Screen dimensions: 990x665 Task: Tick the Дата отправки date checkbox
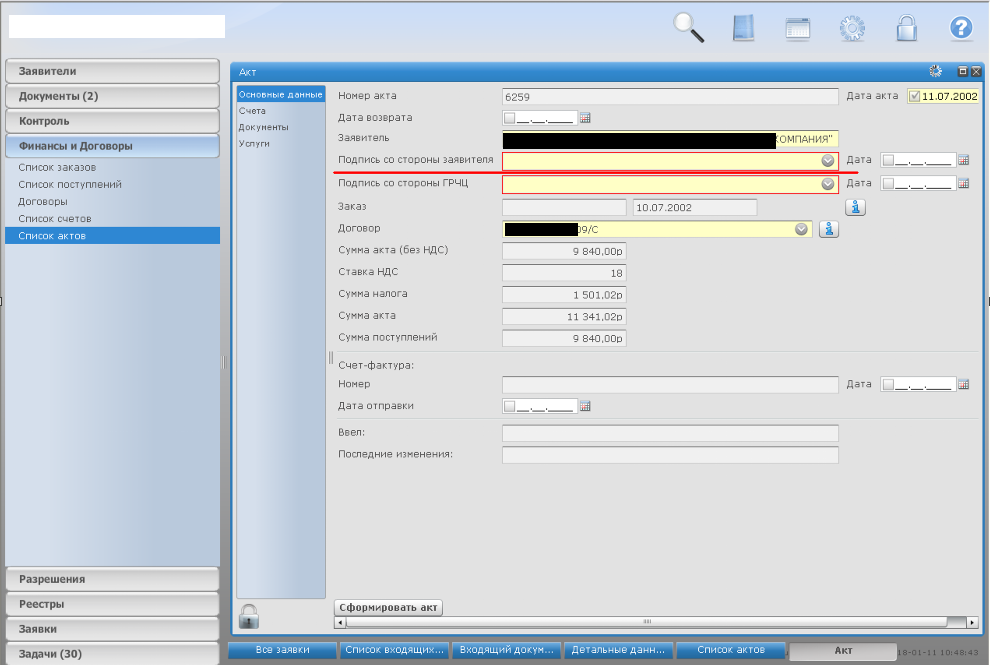tap(510, 406)
